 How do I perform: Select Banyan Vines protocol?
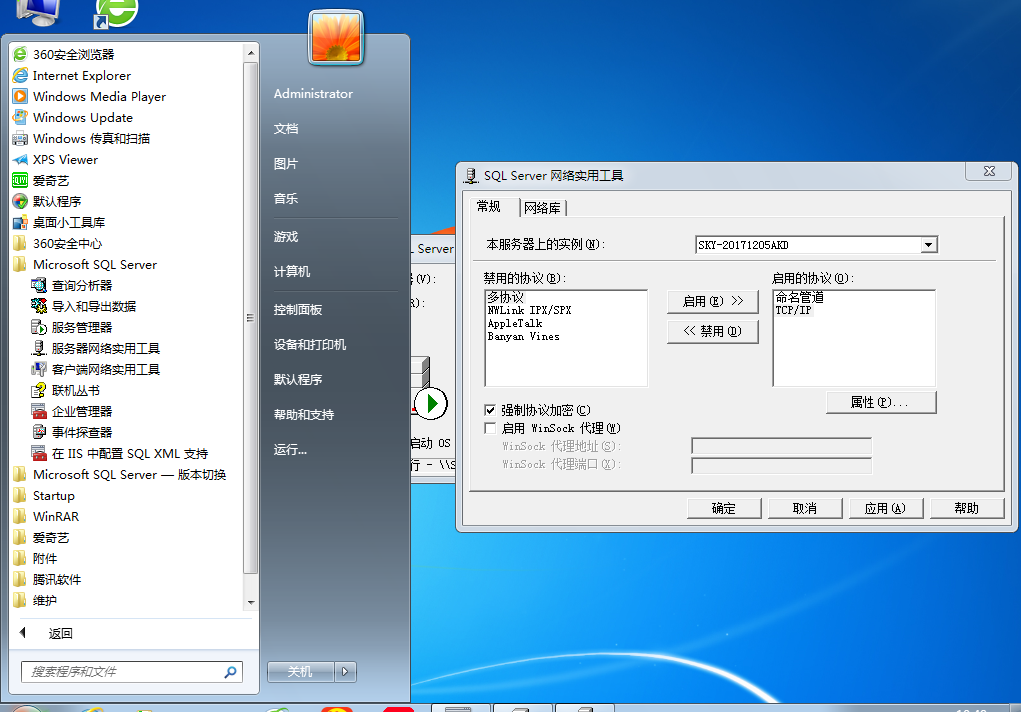[x=524, y=336]
